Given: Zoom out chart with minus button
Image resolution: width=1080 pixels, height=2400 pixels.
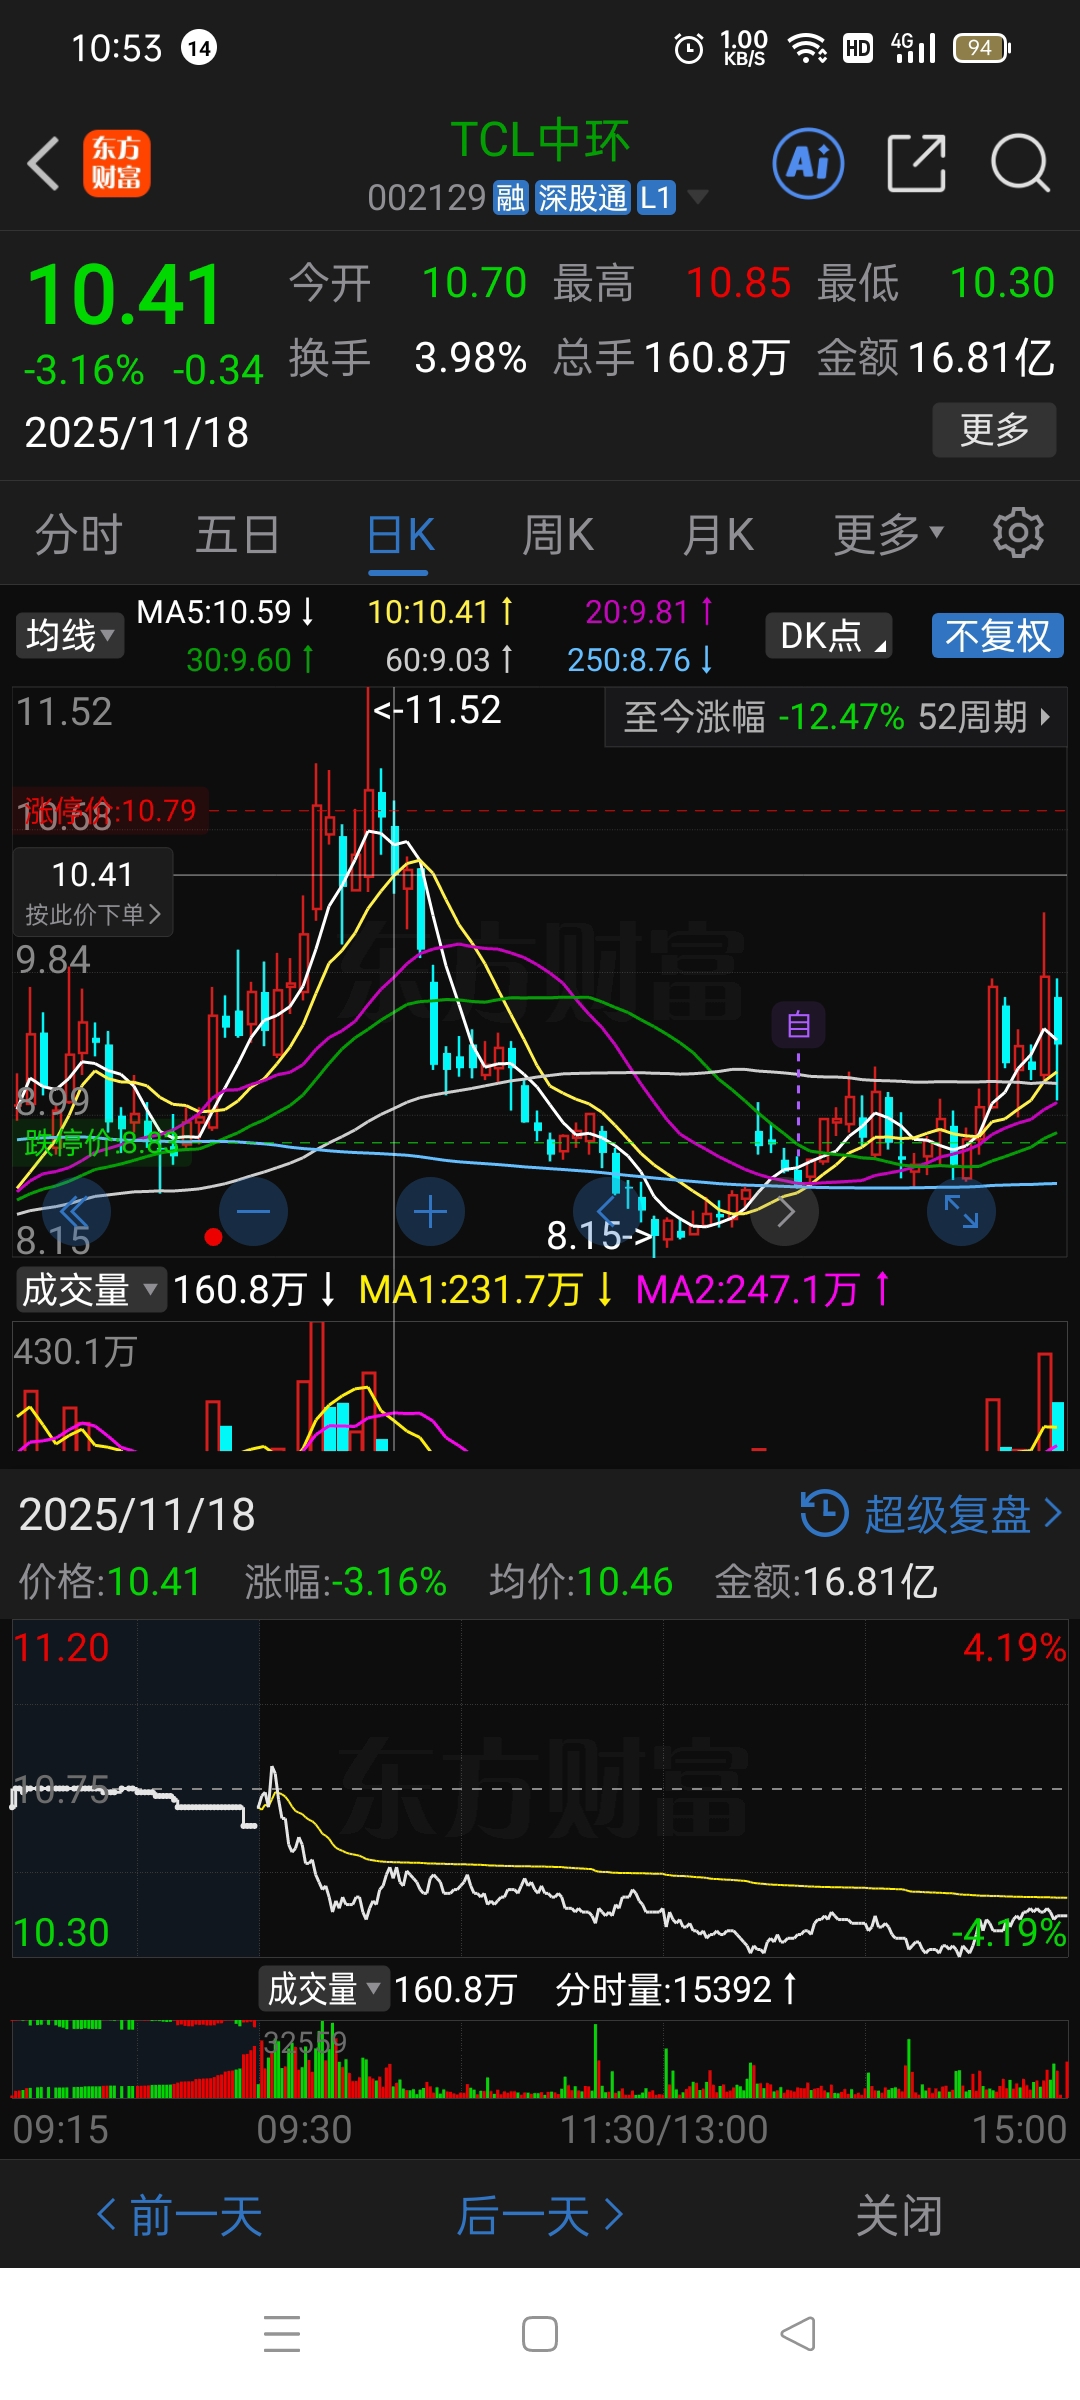Looking at the screenshot, I should (x=253, y=1212).
